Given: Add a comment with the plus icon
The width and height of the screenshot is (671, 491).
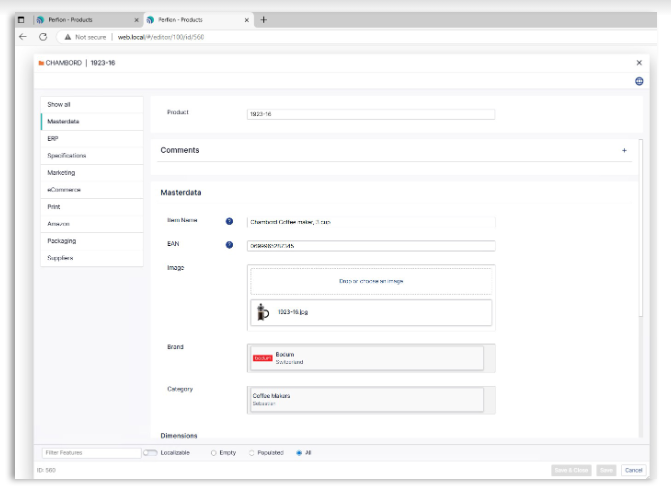Looking at the screenshot, I should (624, 150).
